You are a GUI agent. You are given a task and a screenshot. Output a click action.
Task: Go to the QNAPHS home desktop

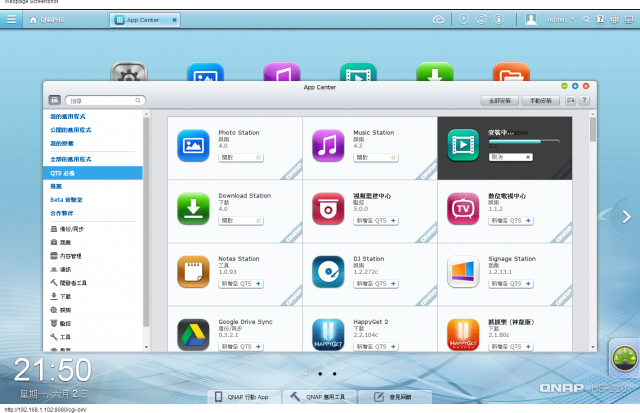coord(47,20)
